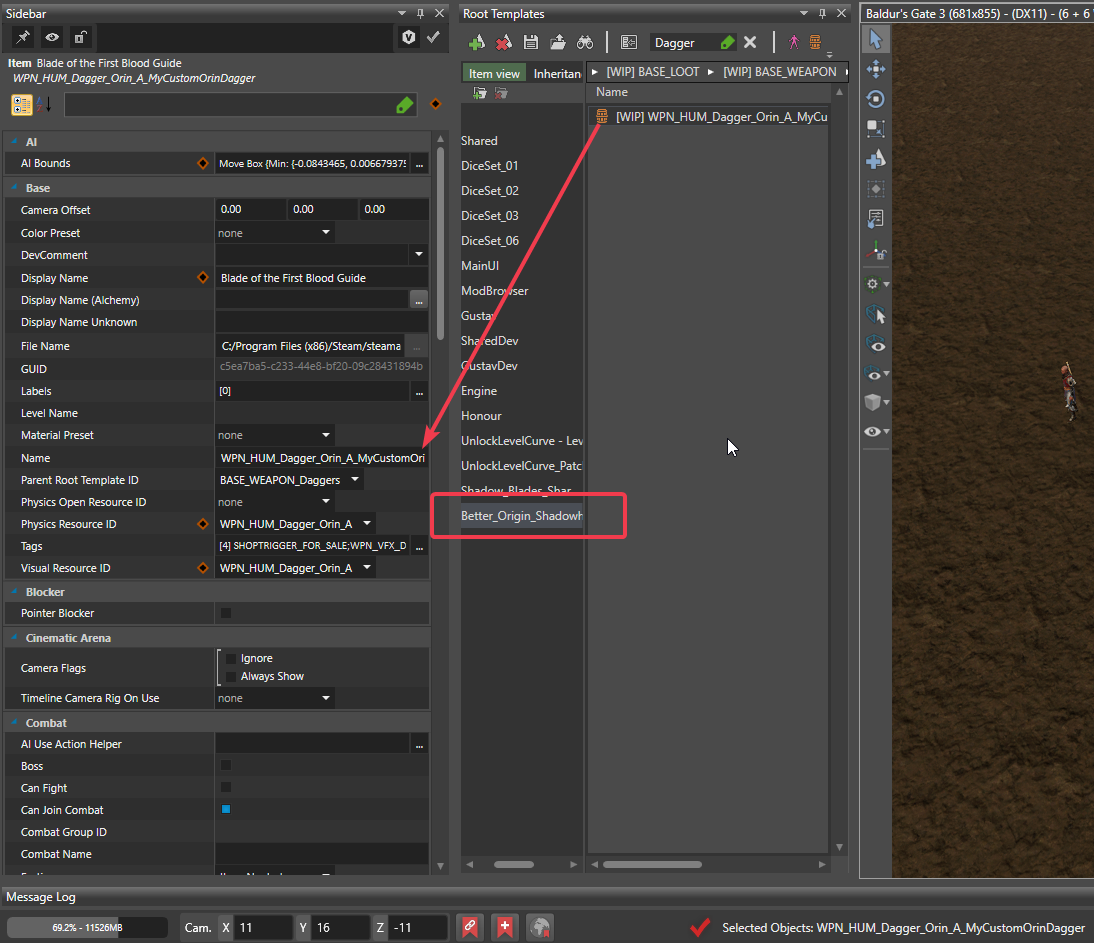Switch to the Inheritance tab
The image size is (1094, 943).
[557, 73]
